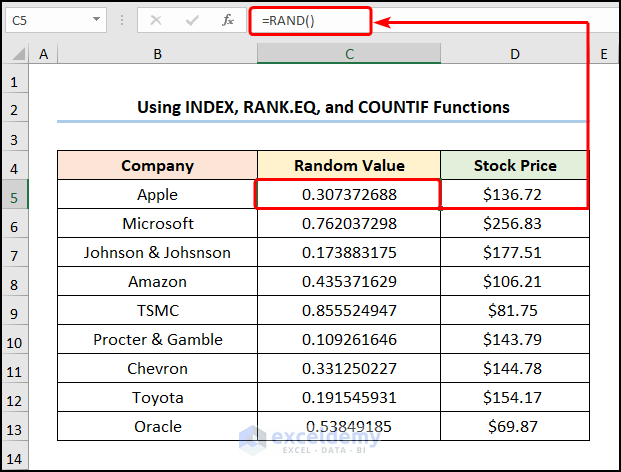Screen dimensions: 621x472
Task: Click the Company header cell
Action: (x=157, y=166)
